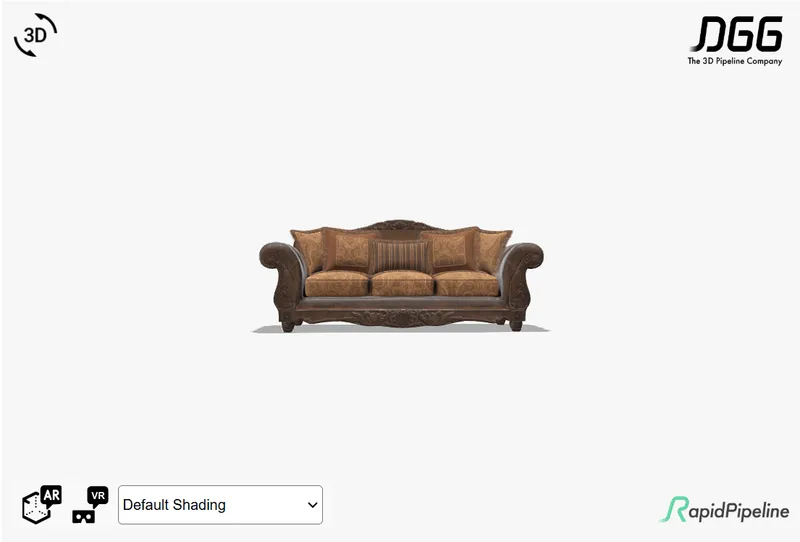Open the VR headset viewing mode
The height and width of the screenshot is (542, 800).
pos(90,504)
